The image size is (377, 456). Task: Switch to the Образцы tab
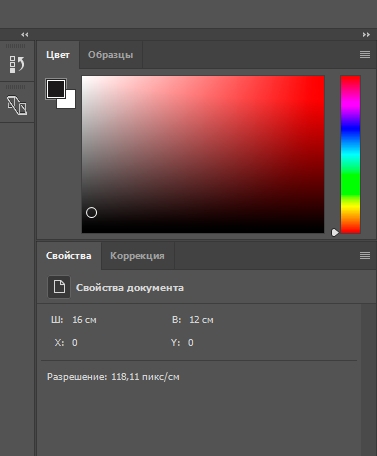tap(111, 55)
